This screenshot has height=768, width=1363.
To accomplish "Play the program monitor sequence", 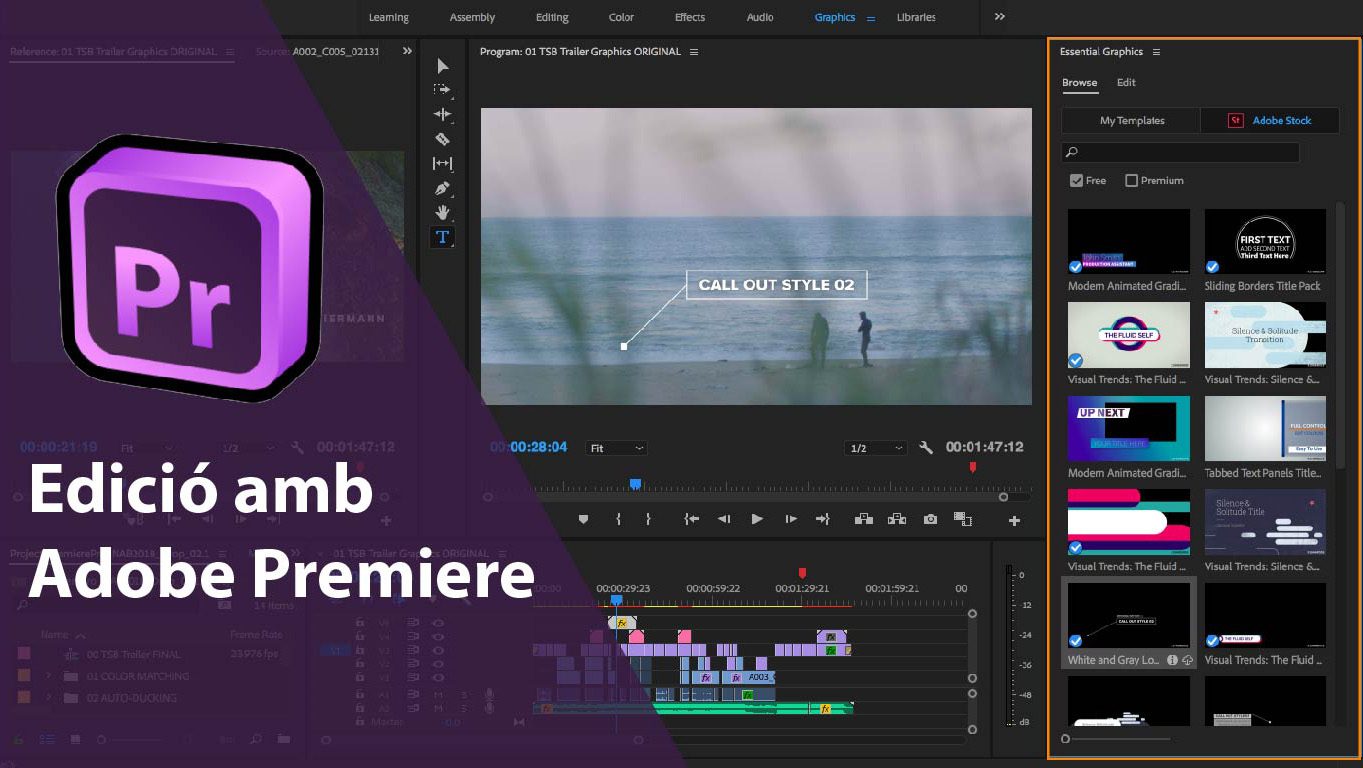I will coord(757,519).
